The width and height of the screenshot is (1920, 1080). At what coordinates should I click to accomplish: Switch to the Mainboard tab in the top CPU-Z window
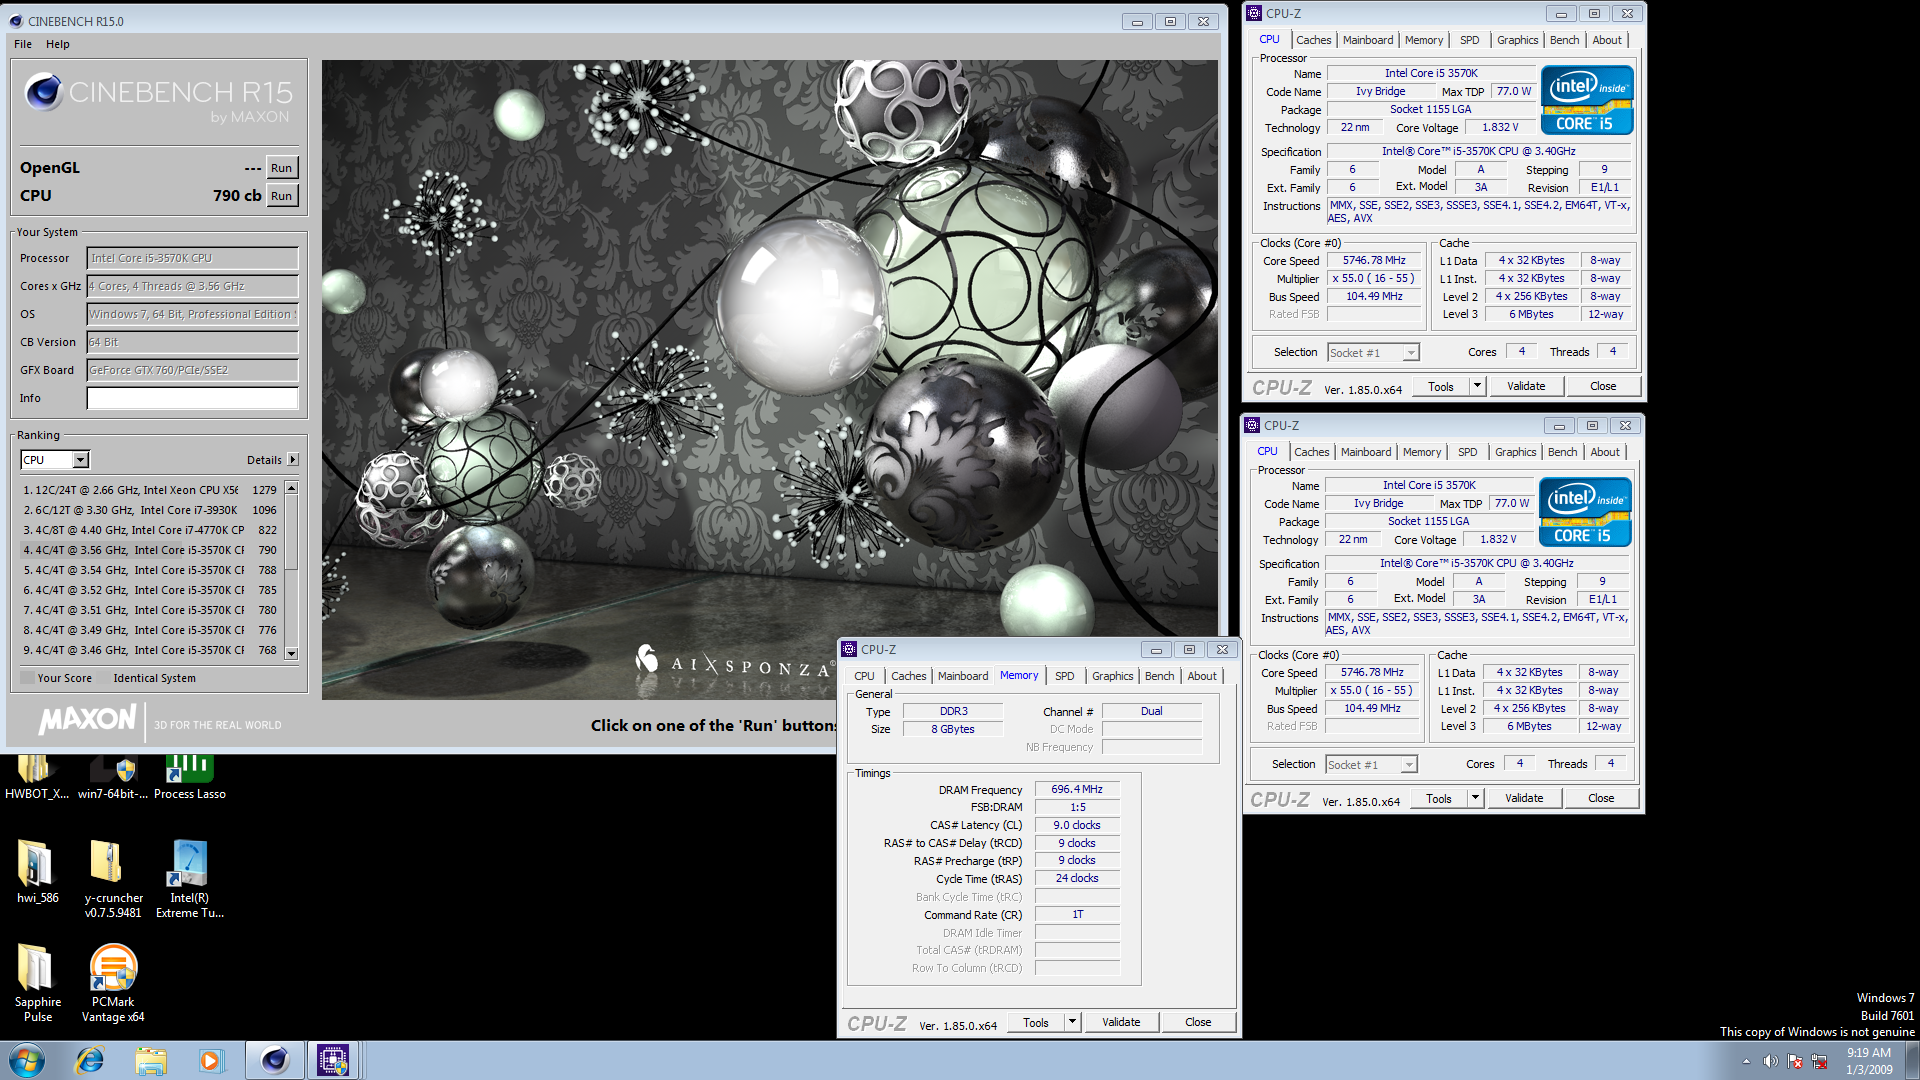click(x=1368, y=40)
